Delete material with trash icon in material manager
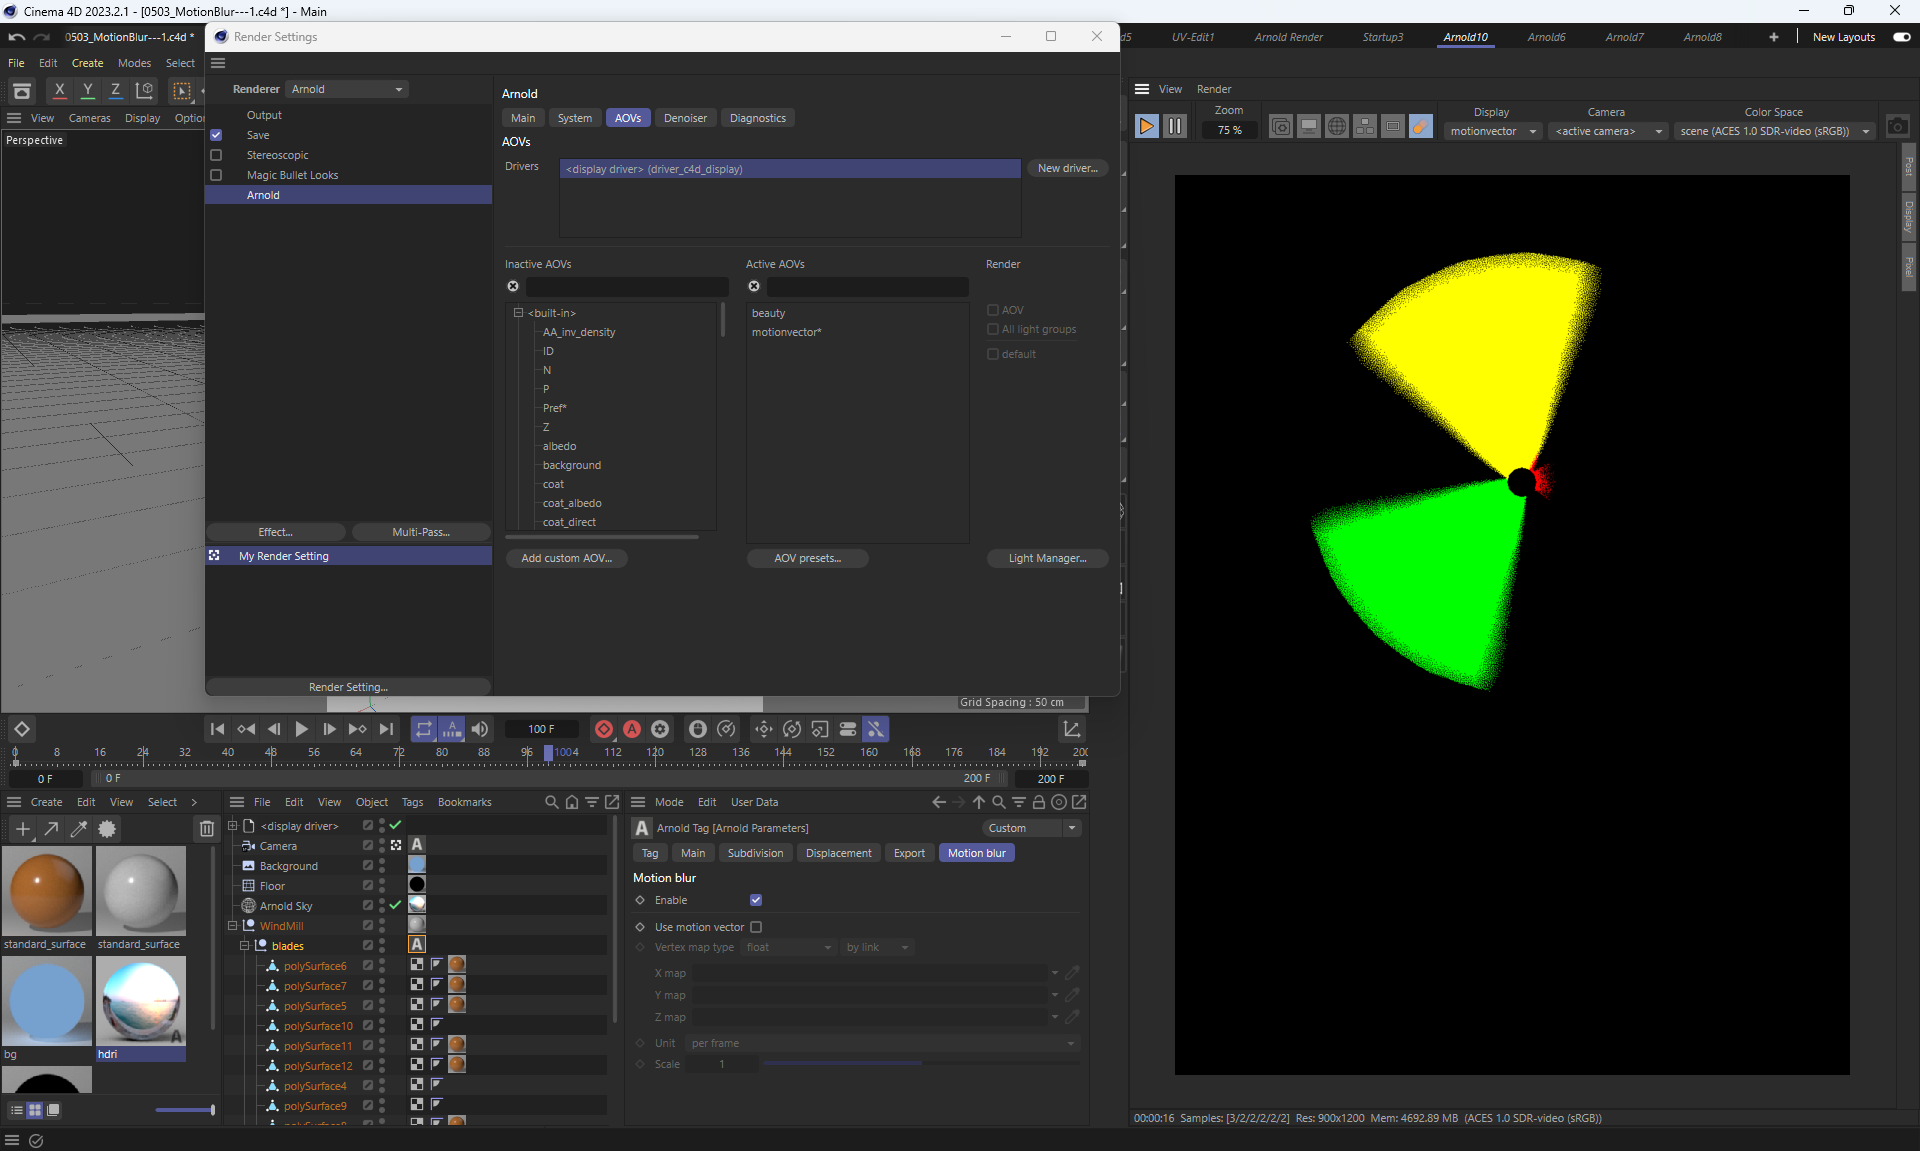1920x1151 pixels. point(206,828)
